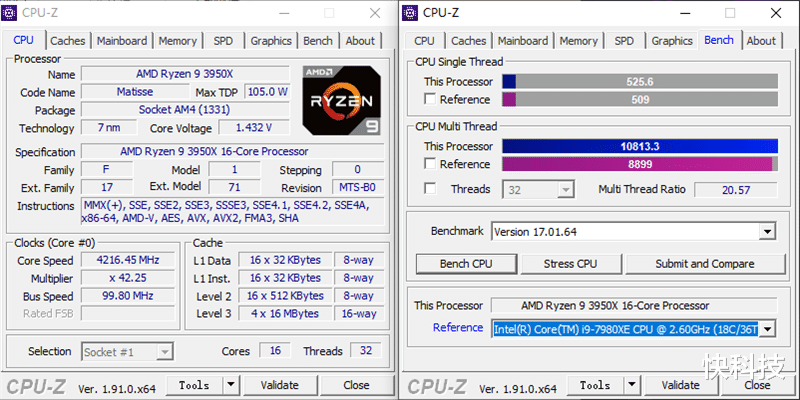Open Tools arrow menu in left window
This screenshot has width=800, height=400.
tap(231, 385)
